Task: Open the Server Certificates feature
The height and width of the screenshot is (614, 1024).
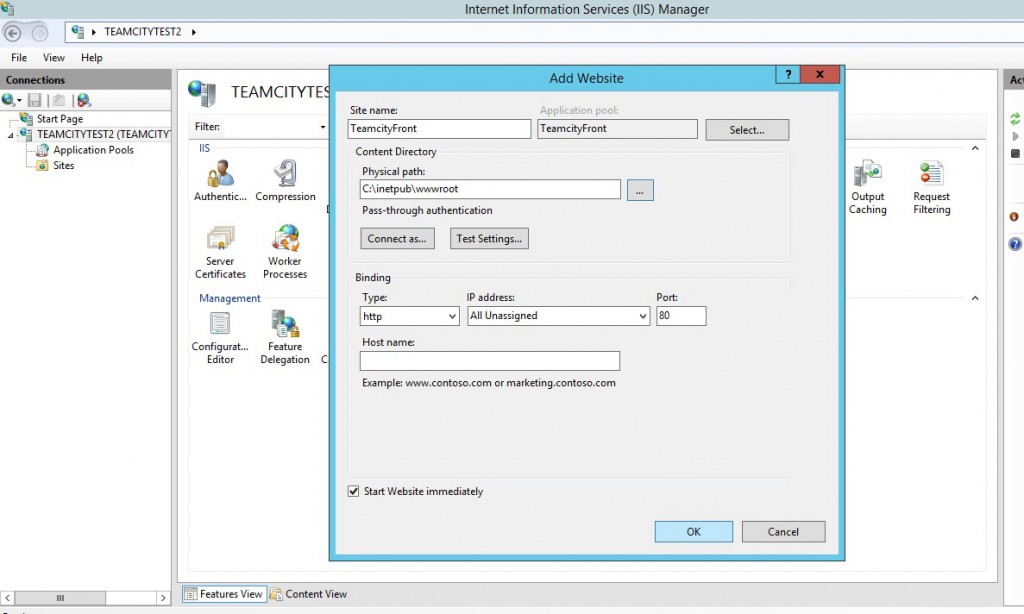Action: click(220, 253)
